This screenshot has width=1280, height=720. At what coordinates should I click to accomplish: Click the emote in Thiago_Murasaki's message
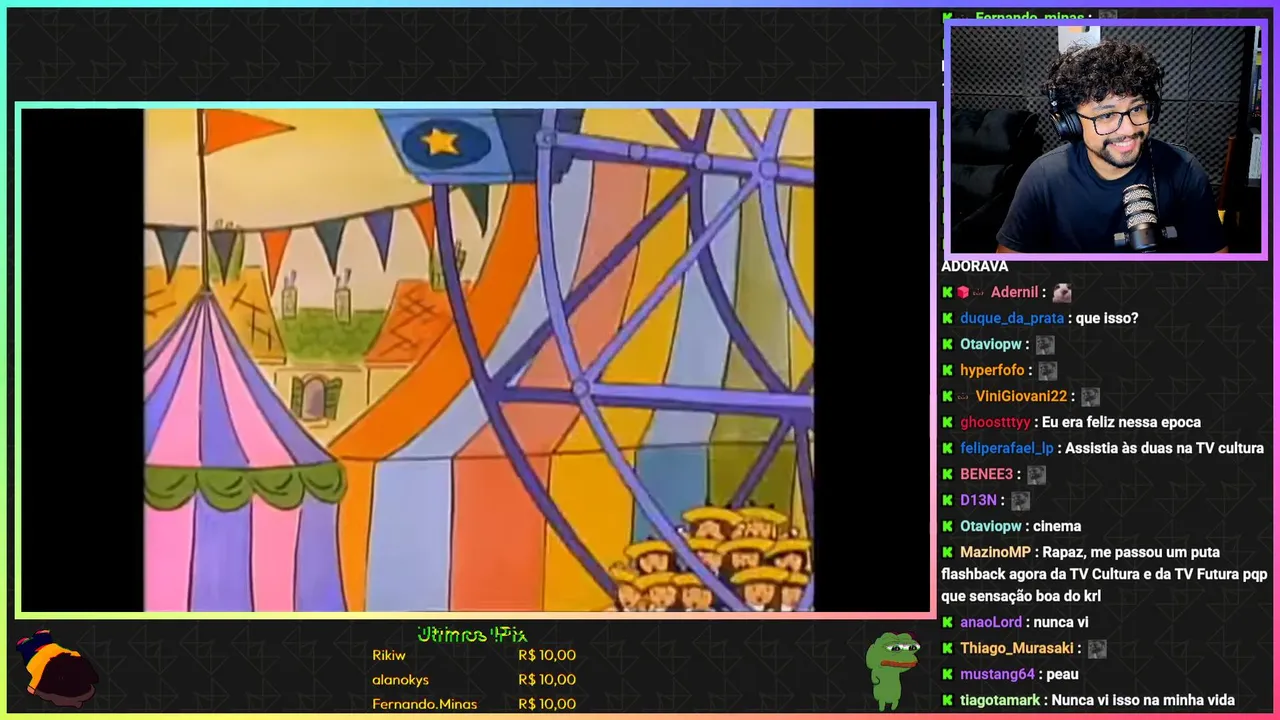(x=1097, y=648)
